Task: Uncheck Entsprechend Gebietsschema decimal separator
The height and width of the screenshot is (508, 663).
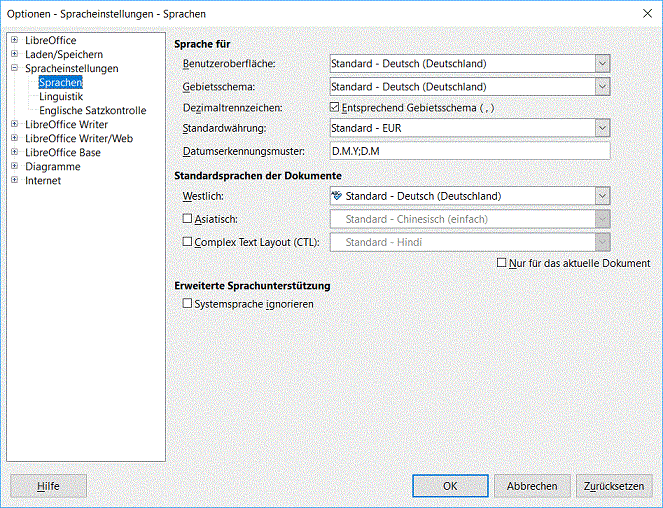Action: click(x=334, y=107)
